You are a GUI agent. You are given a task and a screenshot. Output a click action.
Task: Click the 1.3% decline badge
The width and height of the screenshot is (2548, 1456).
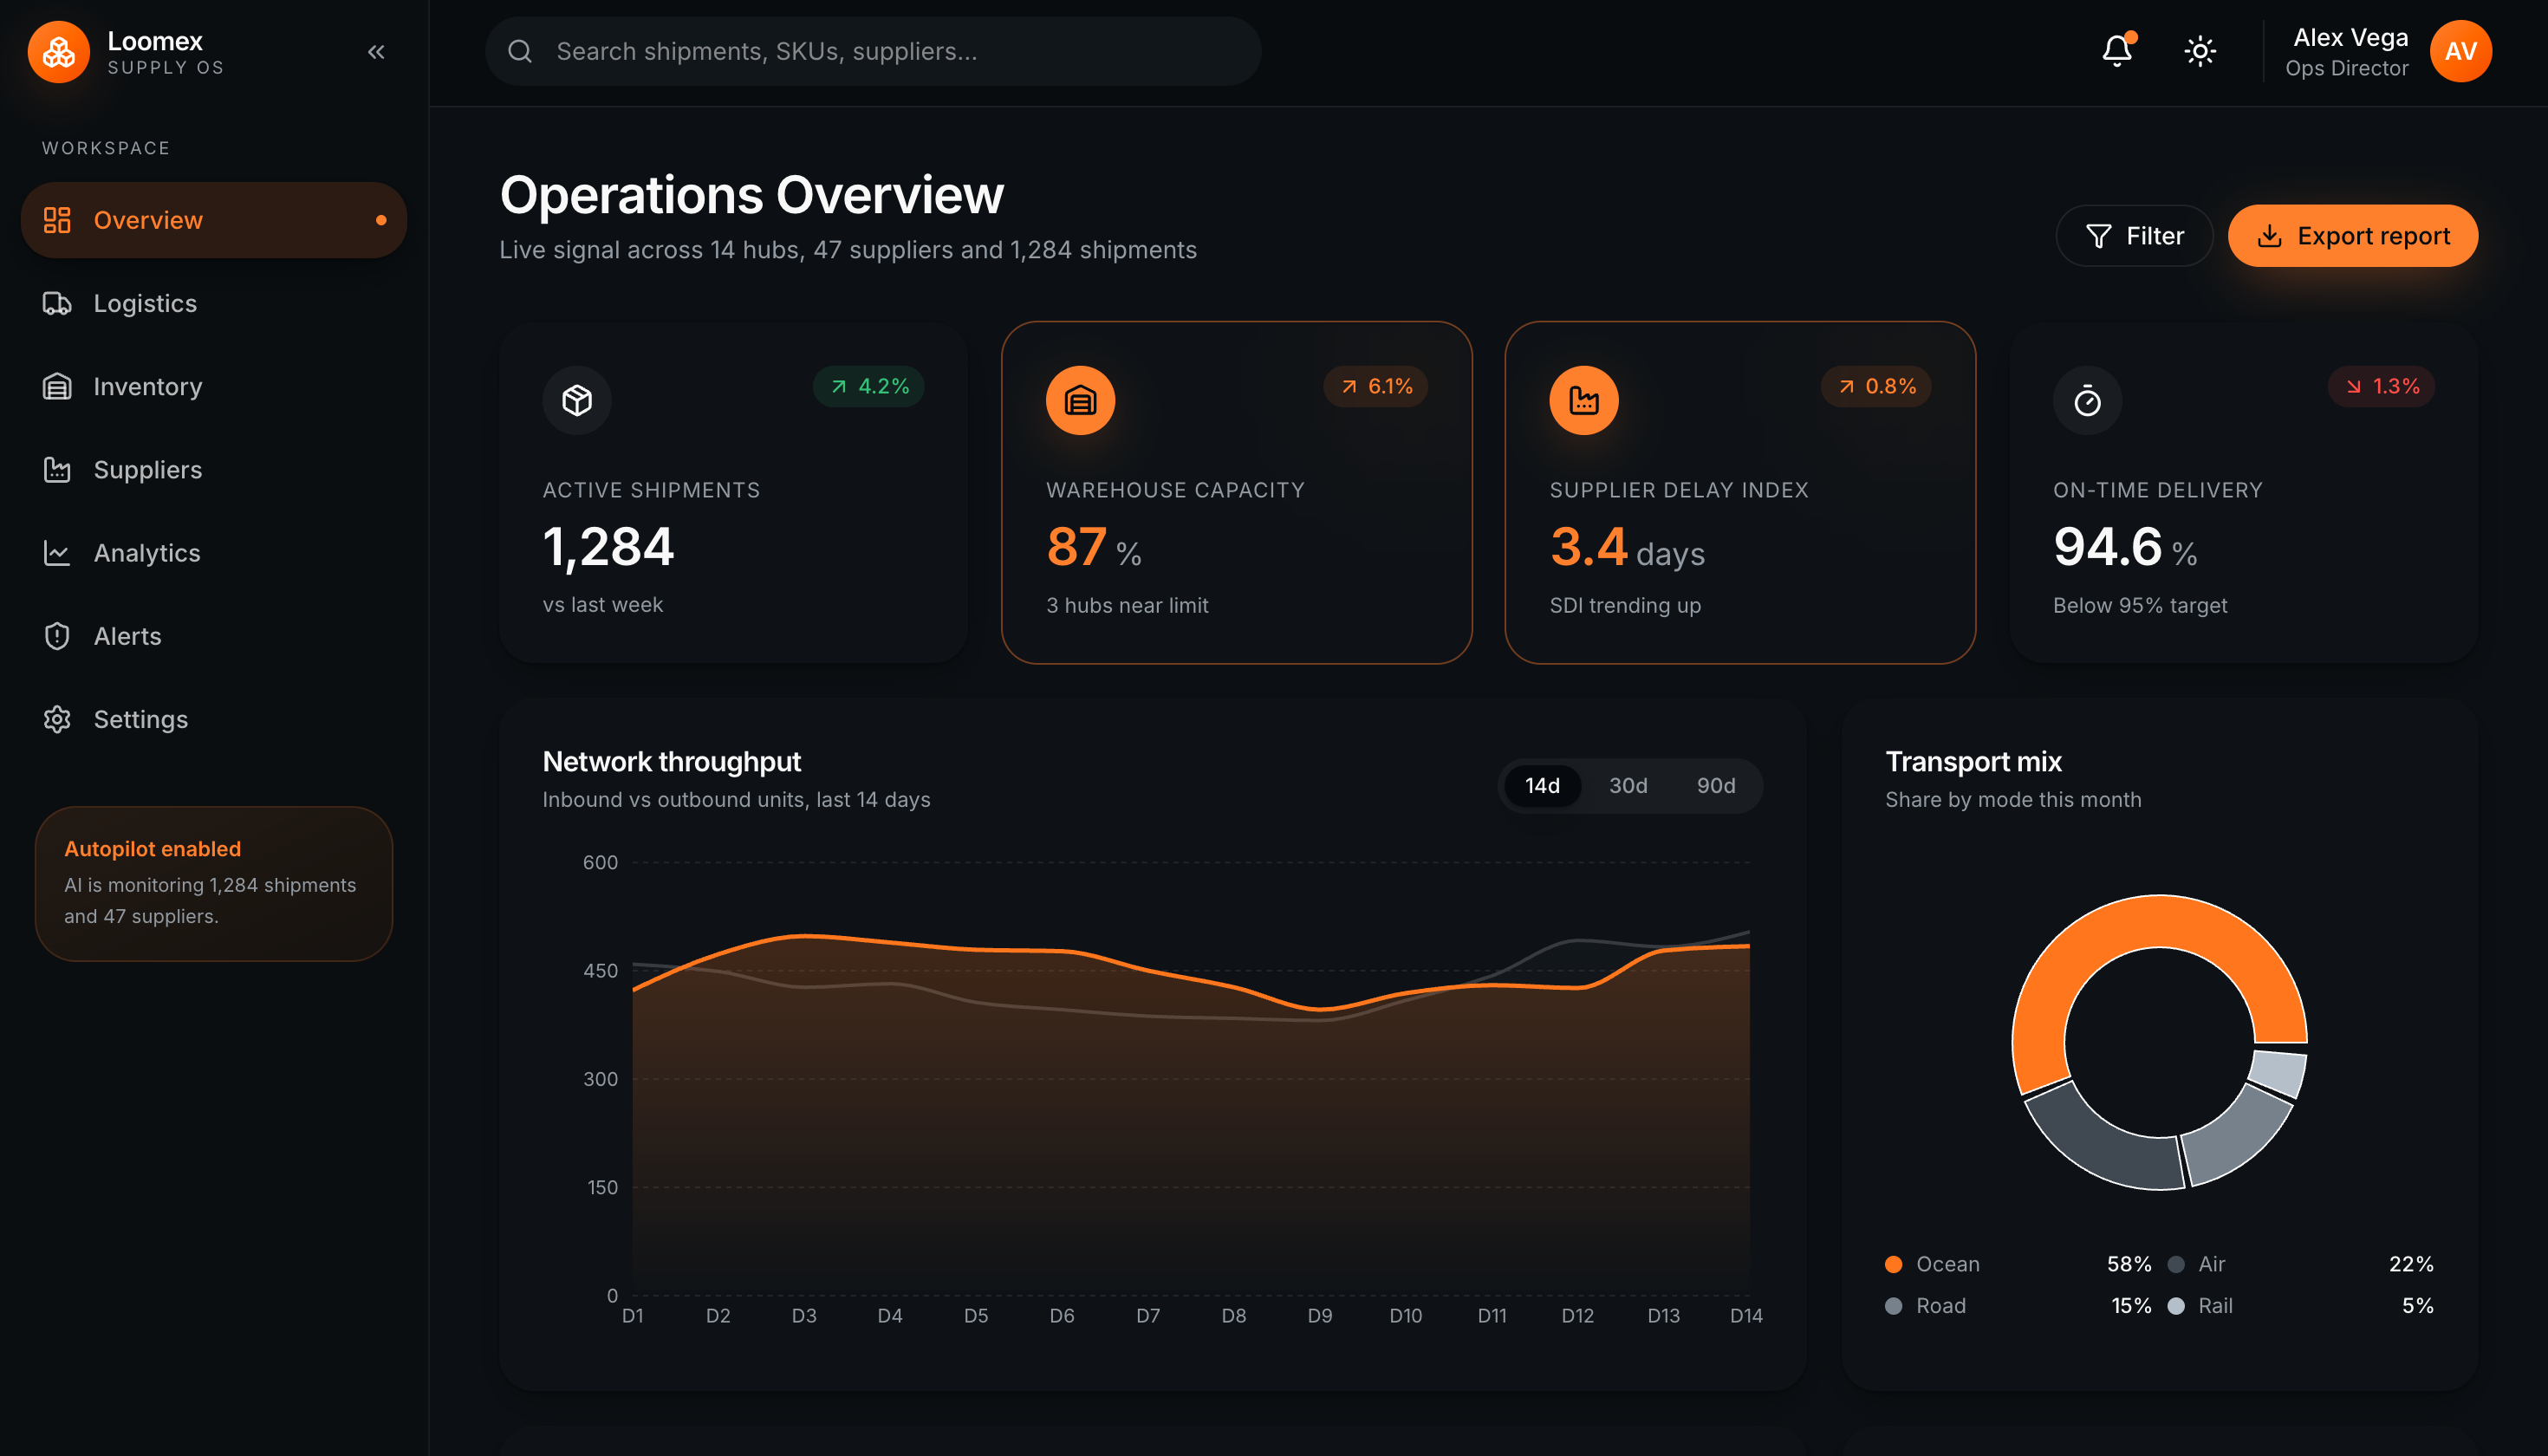[2381, 386]
